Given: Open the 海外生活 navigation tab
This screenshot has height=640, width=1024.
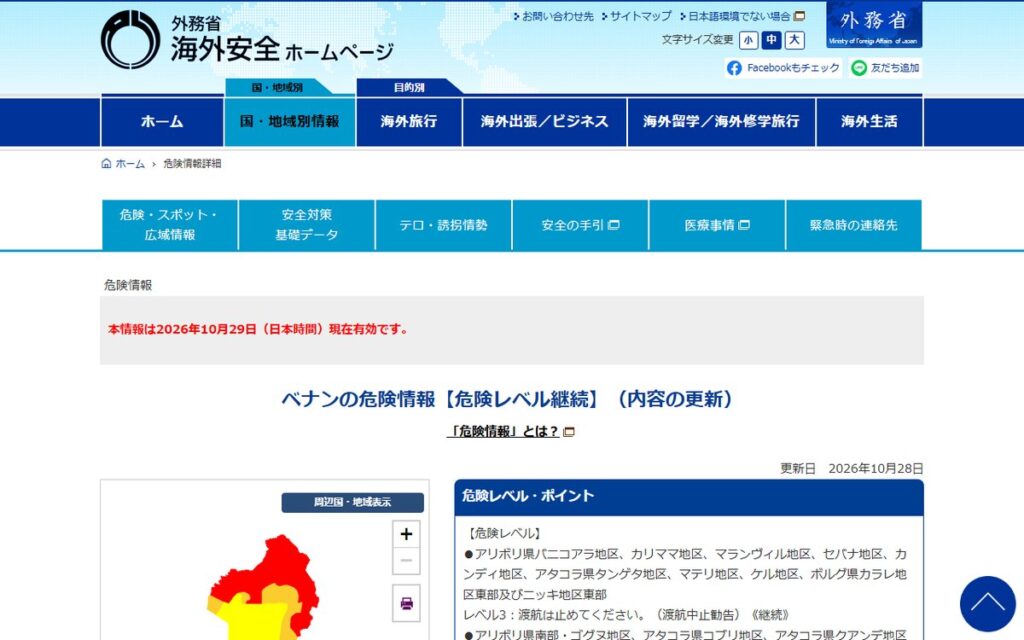Looking at the screenshot, I should 869,121.
